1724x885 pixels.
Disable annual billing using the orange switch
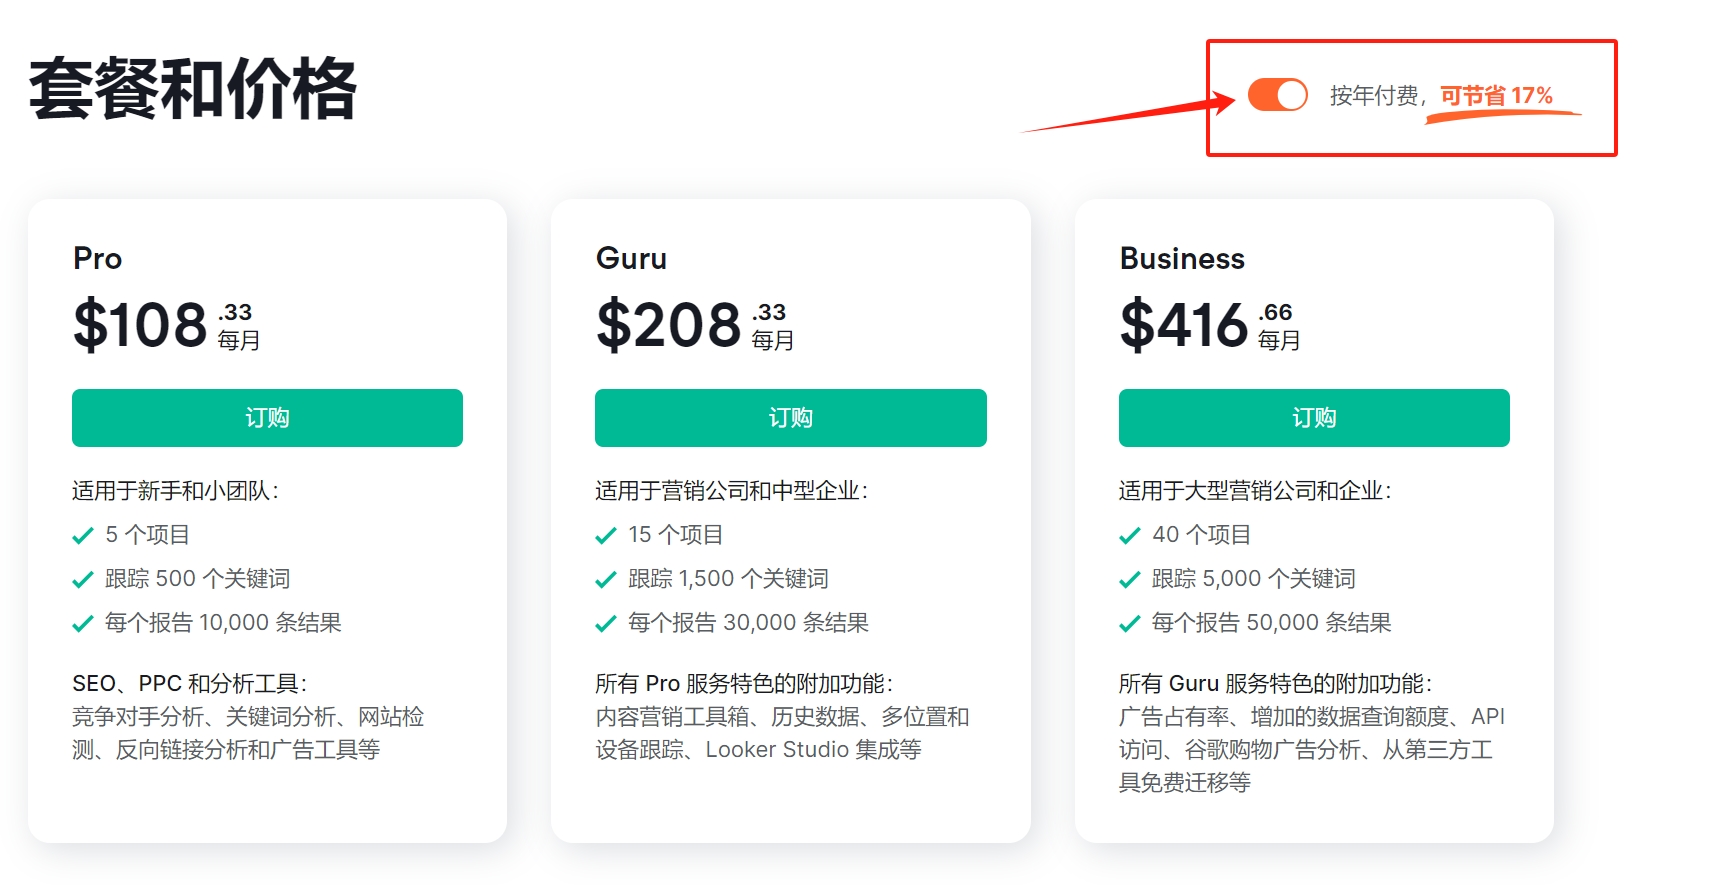point(1277,95)
